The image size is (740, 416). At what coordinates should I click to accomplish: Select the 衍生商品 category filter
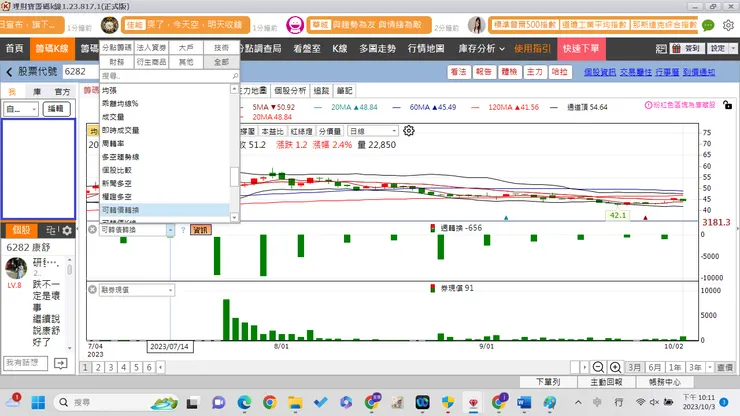click(x=151, y=62)
